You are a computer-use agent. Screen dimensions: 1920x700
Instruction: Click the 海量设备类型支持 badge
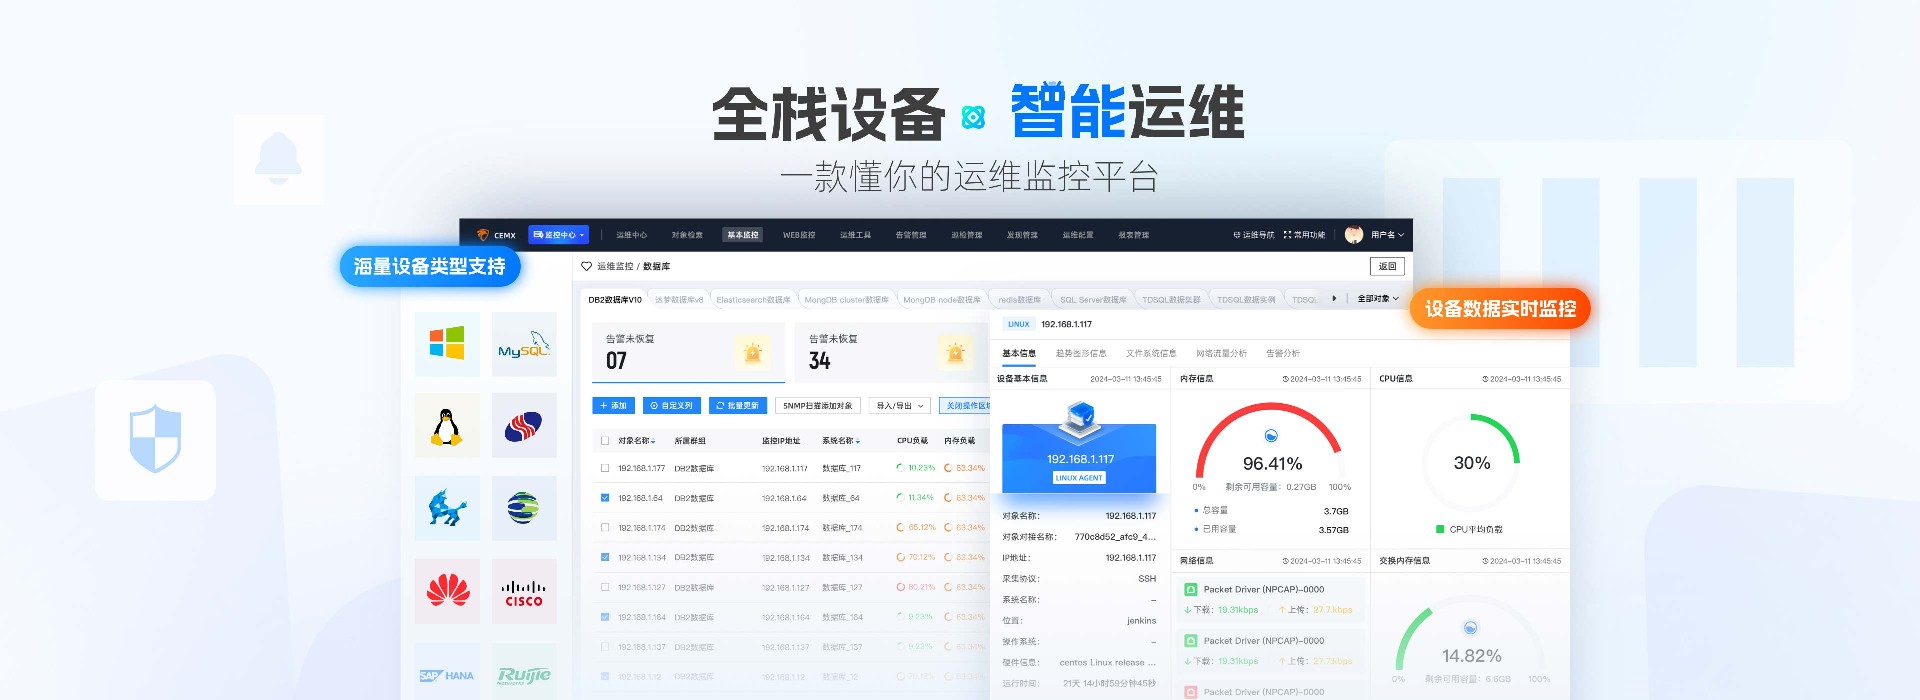pyautogui.click(x=430, y=266)
